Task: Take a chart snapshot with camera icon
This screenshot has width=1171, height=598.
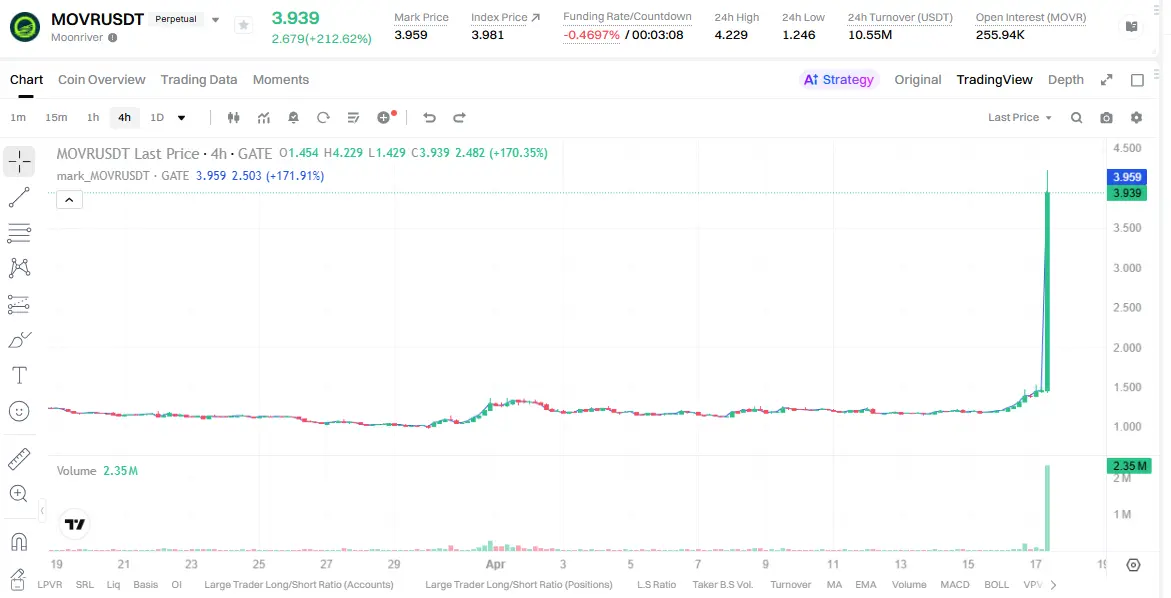Action: point(1107,117)
